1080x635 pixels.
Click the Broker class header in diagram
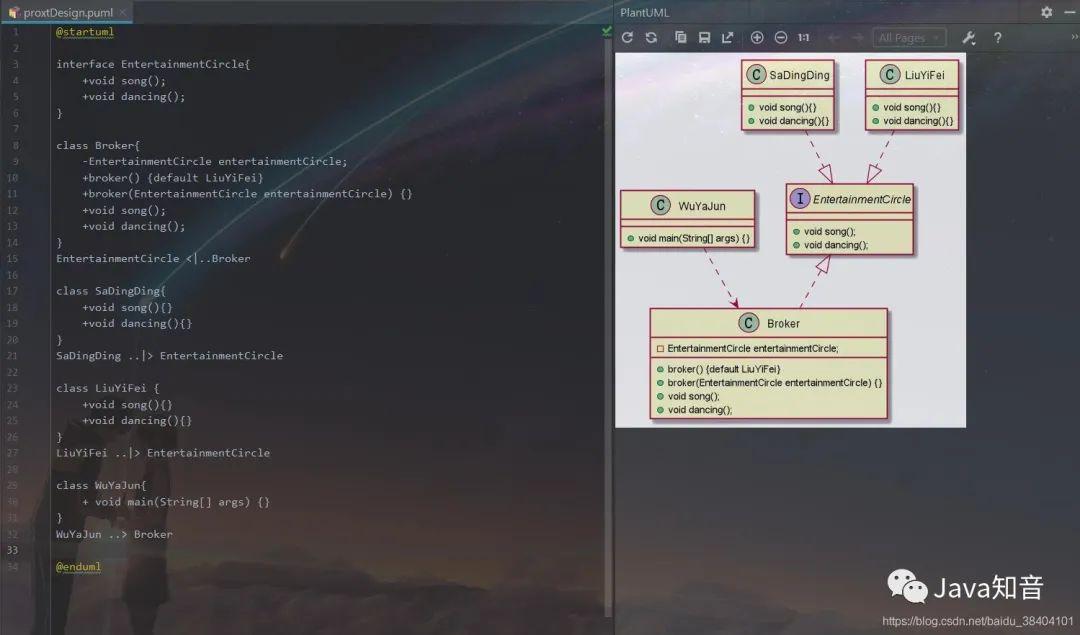point(769,323)
